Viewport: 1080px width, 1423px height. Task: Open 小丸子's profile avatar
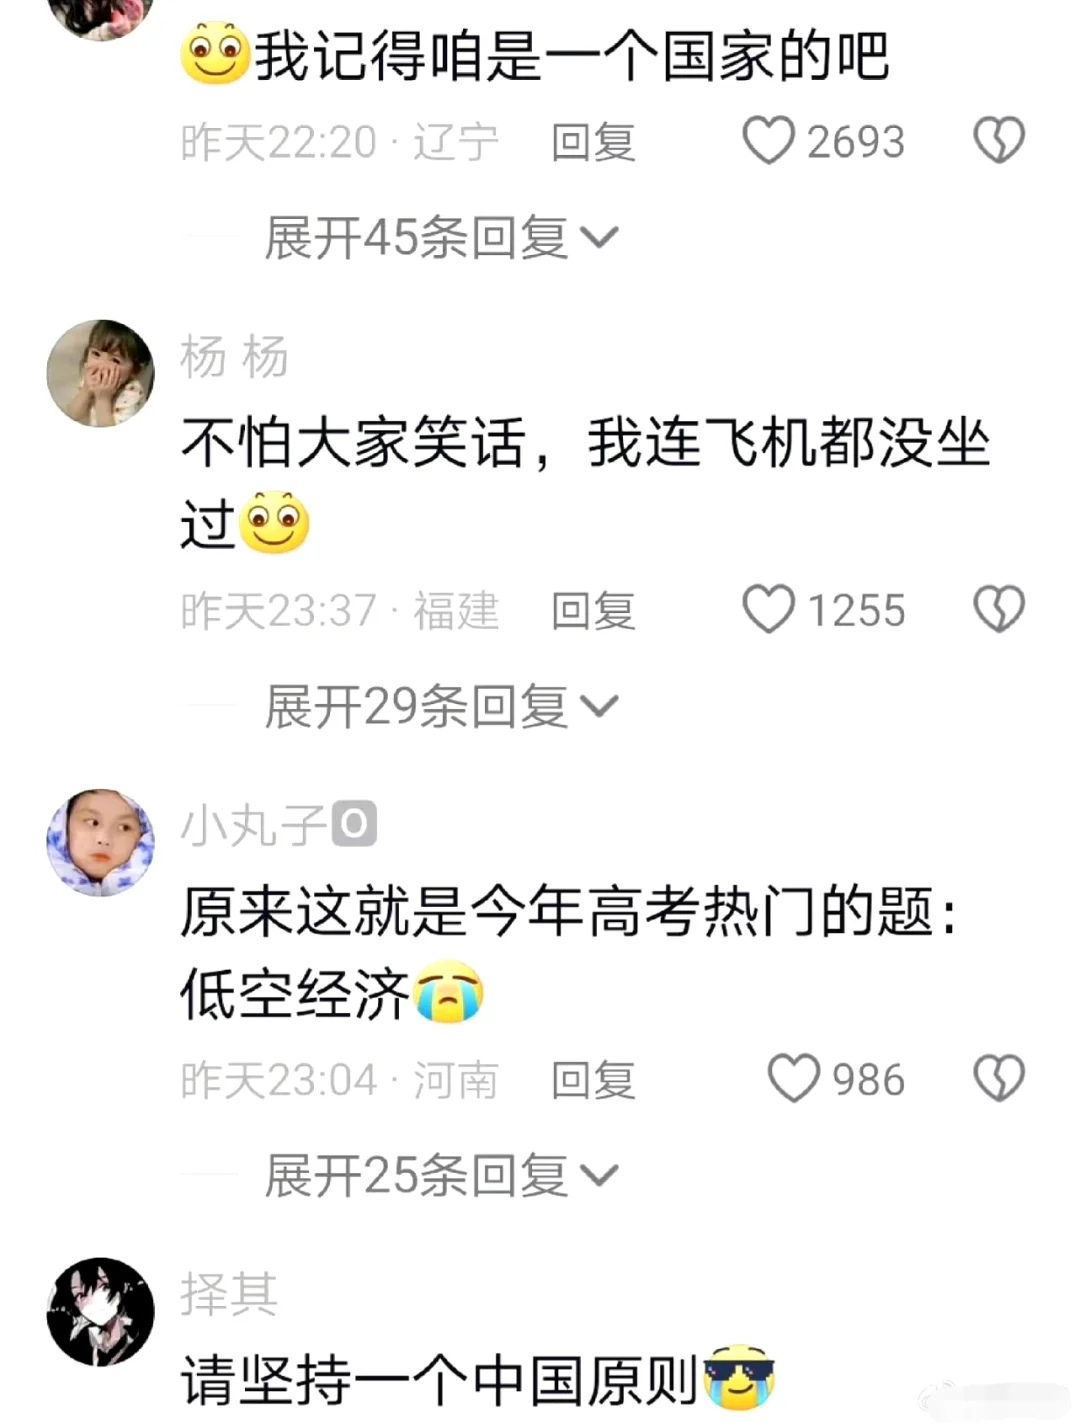101,842
